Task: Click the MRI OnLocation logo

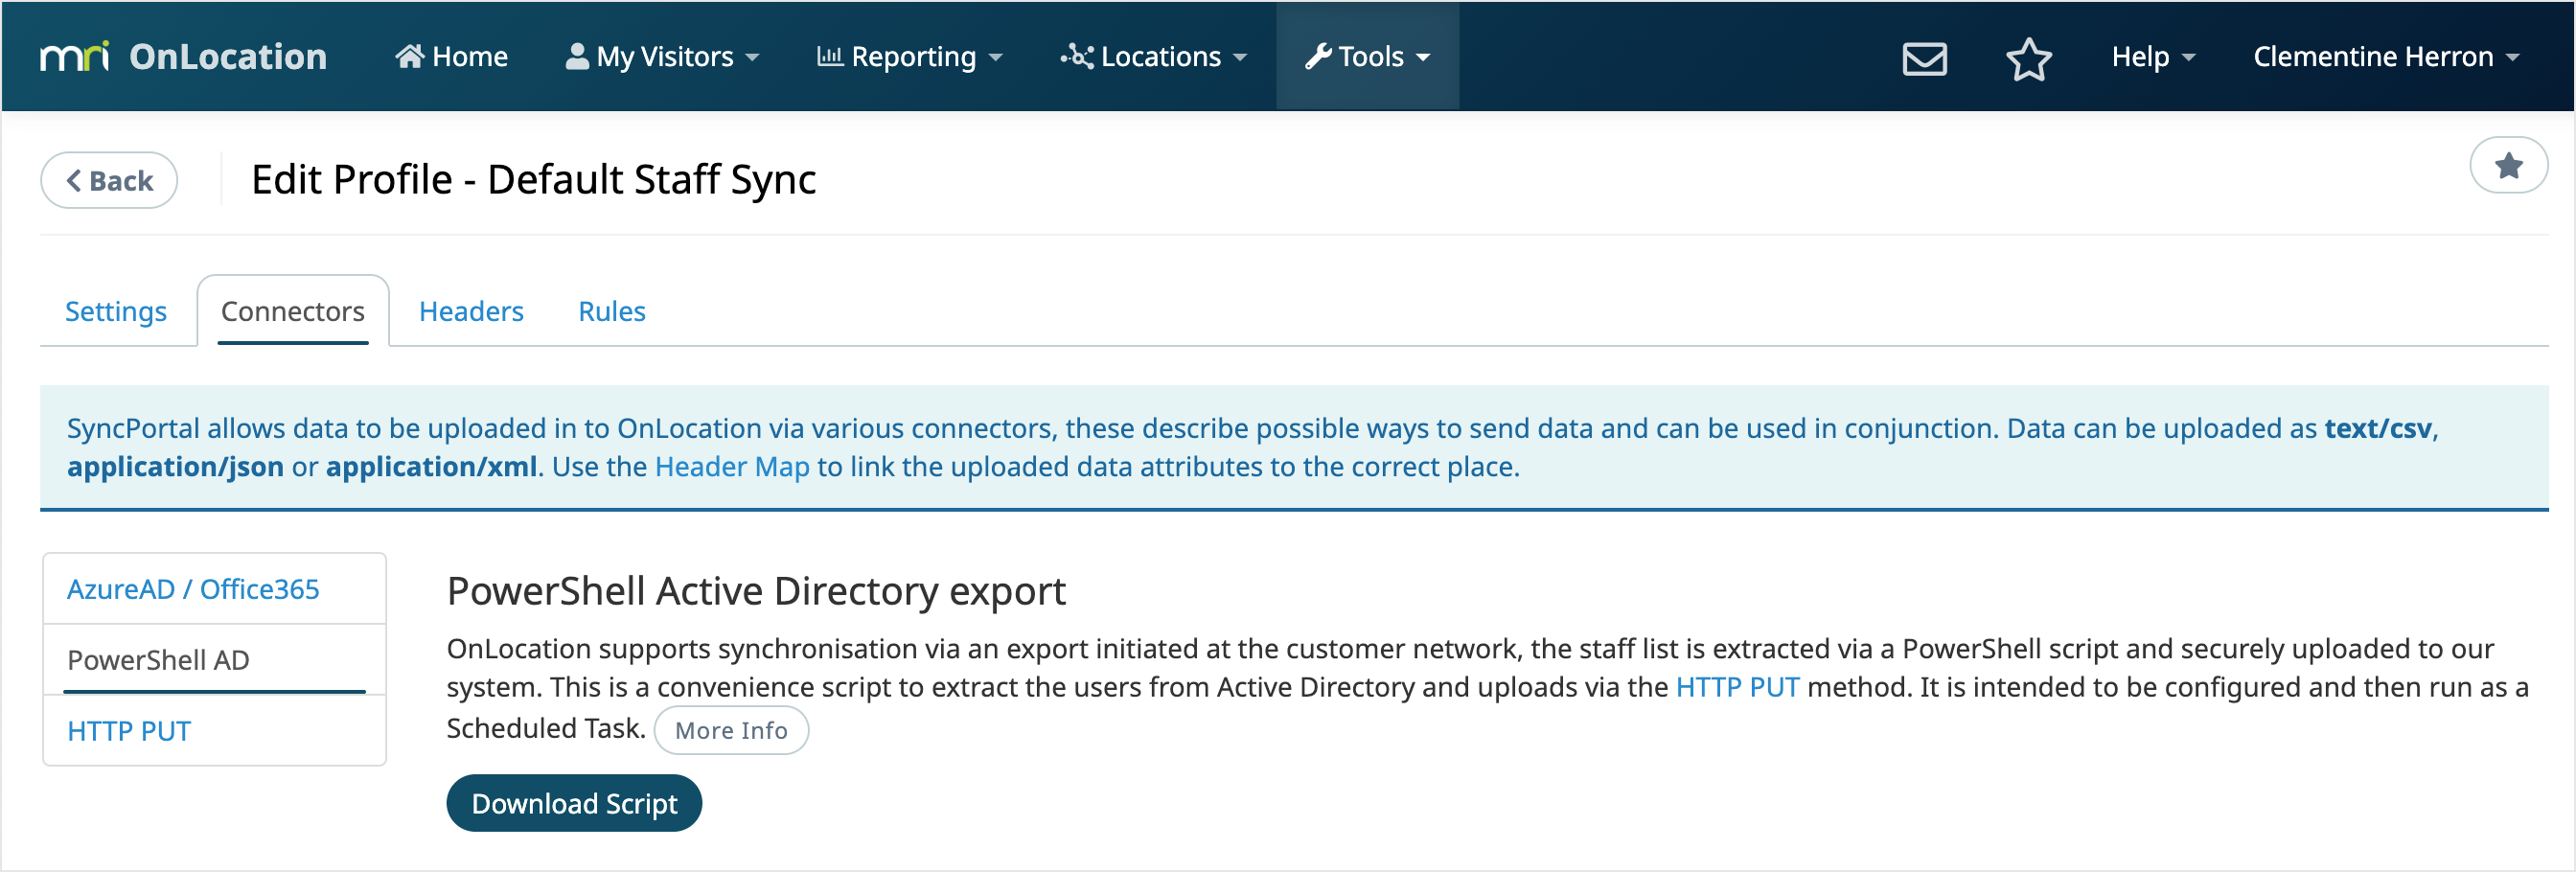Action: point(184,57)
